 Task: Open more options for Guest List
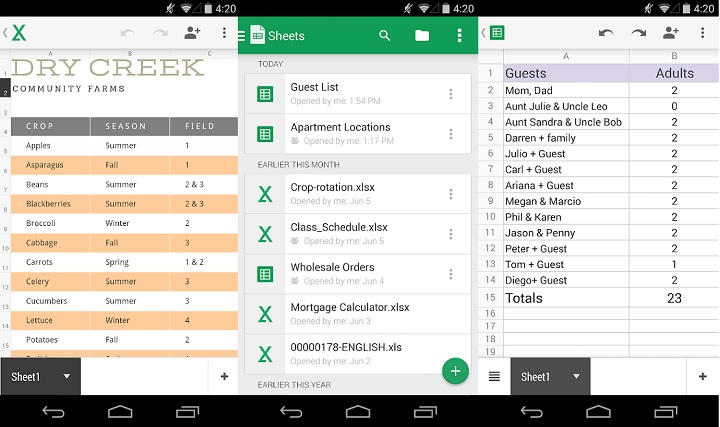click(x=451, y=94)
